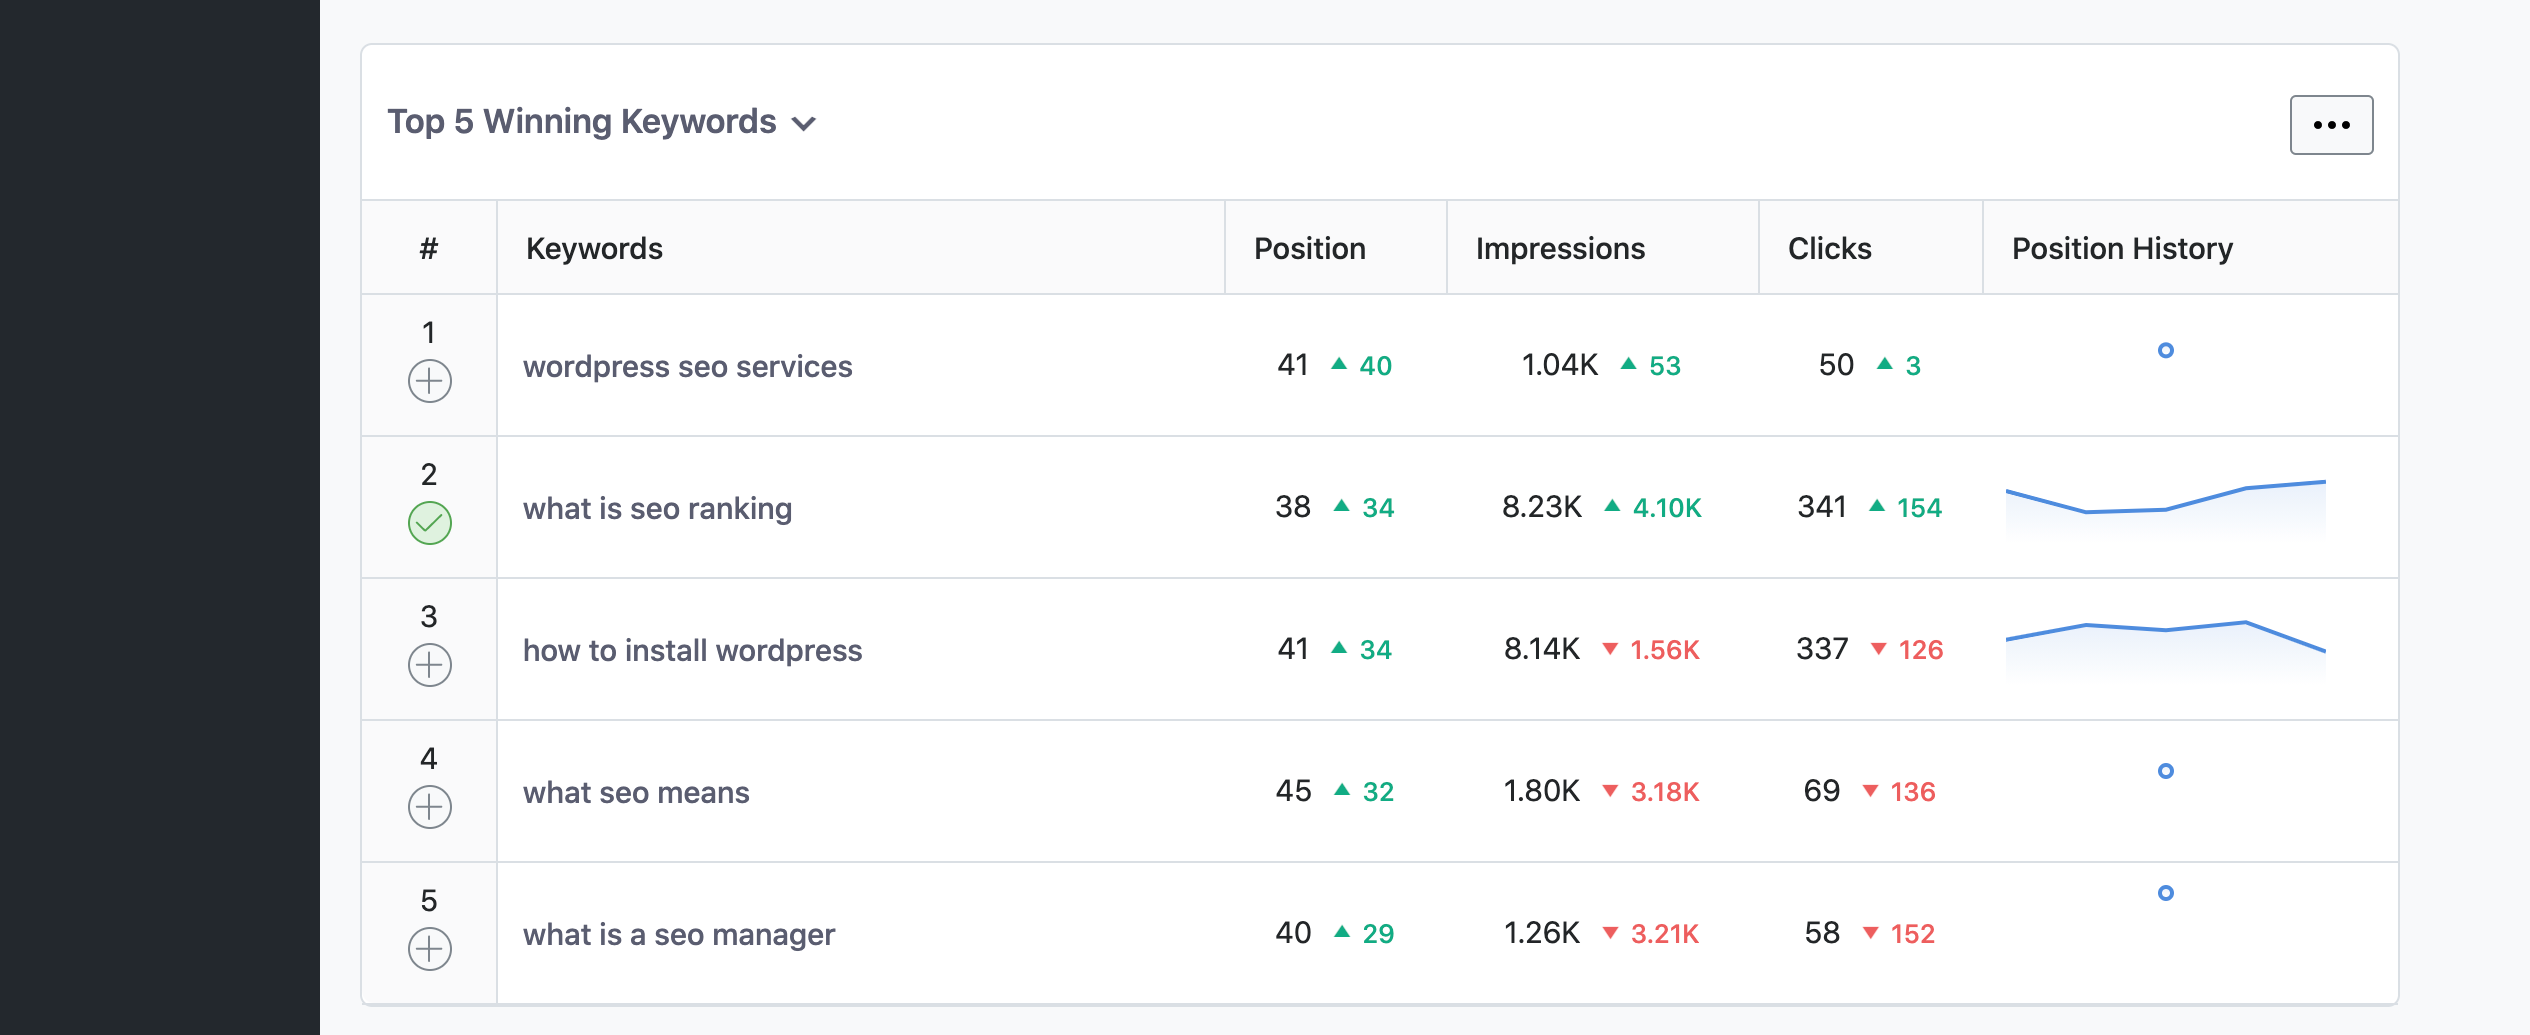2530x1035 pixels.
Task: Select the keyword "what is a seo manager"
Action: coord(680,933)
